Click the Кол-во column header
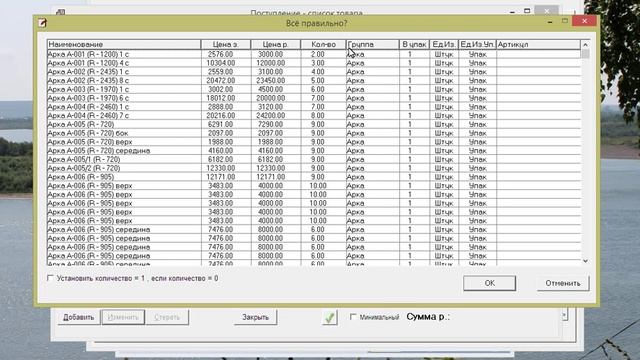Screen dimensions: 640x360 point(323,44)
